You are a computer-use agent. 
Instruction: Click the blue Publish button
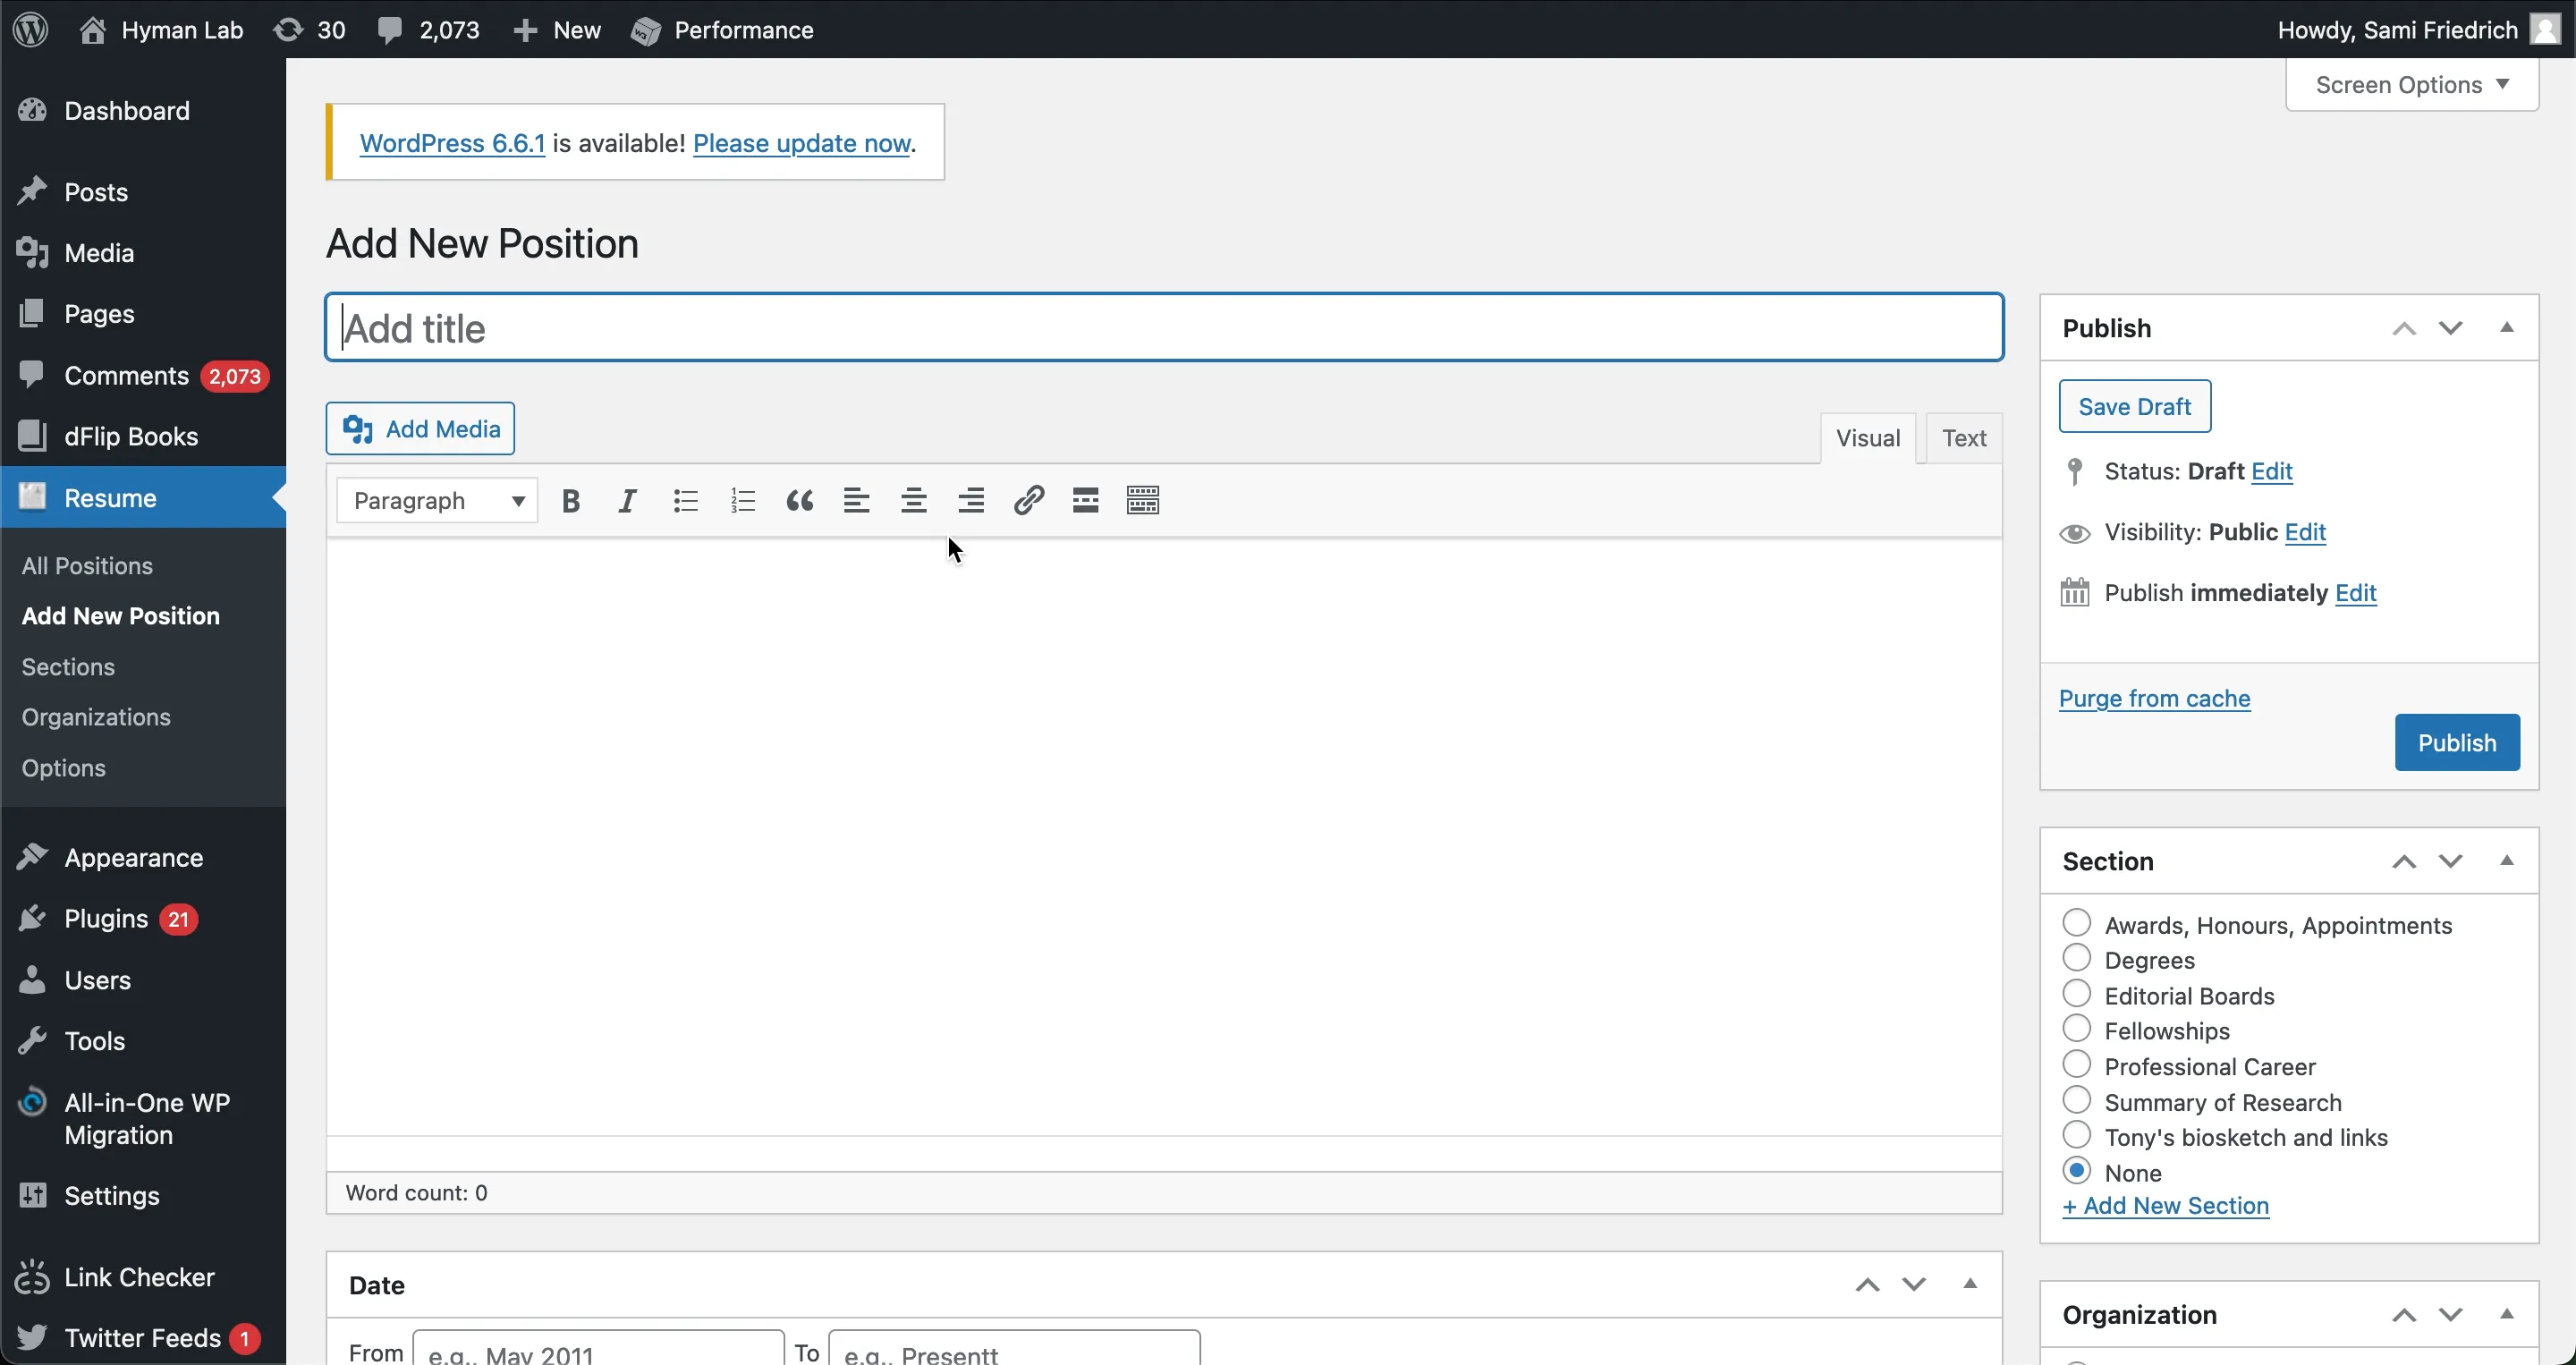tap(2457, 743)
